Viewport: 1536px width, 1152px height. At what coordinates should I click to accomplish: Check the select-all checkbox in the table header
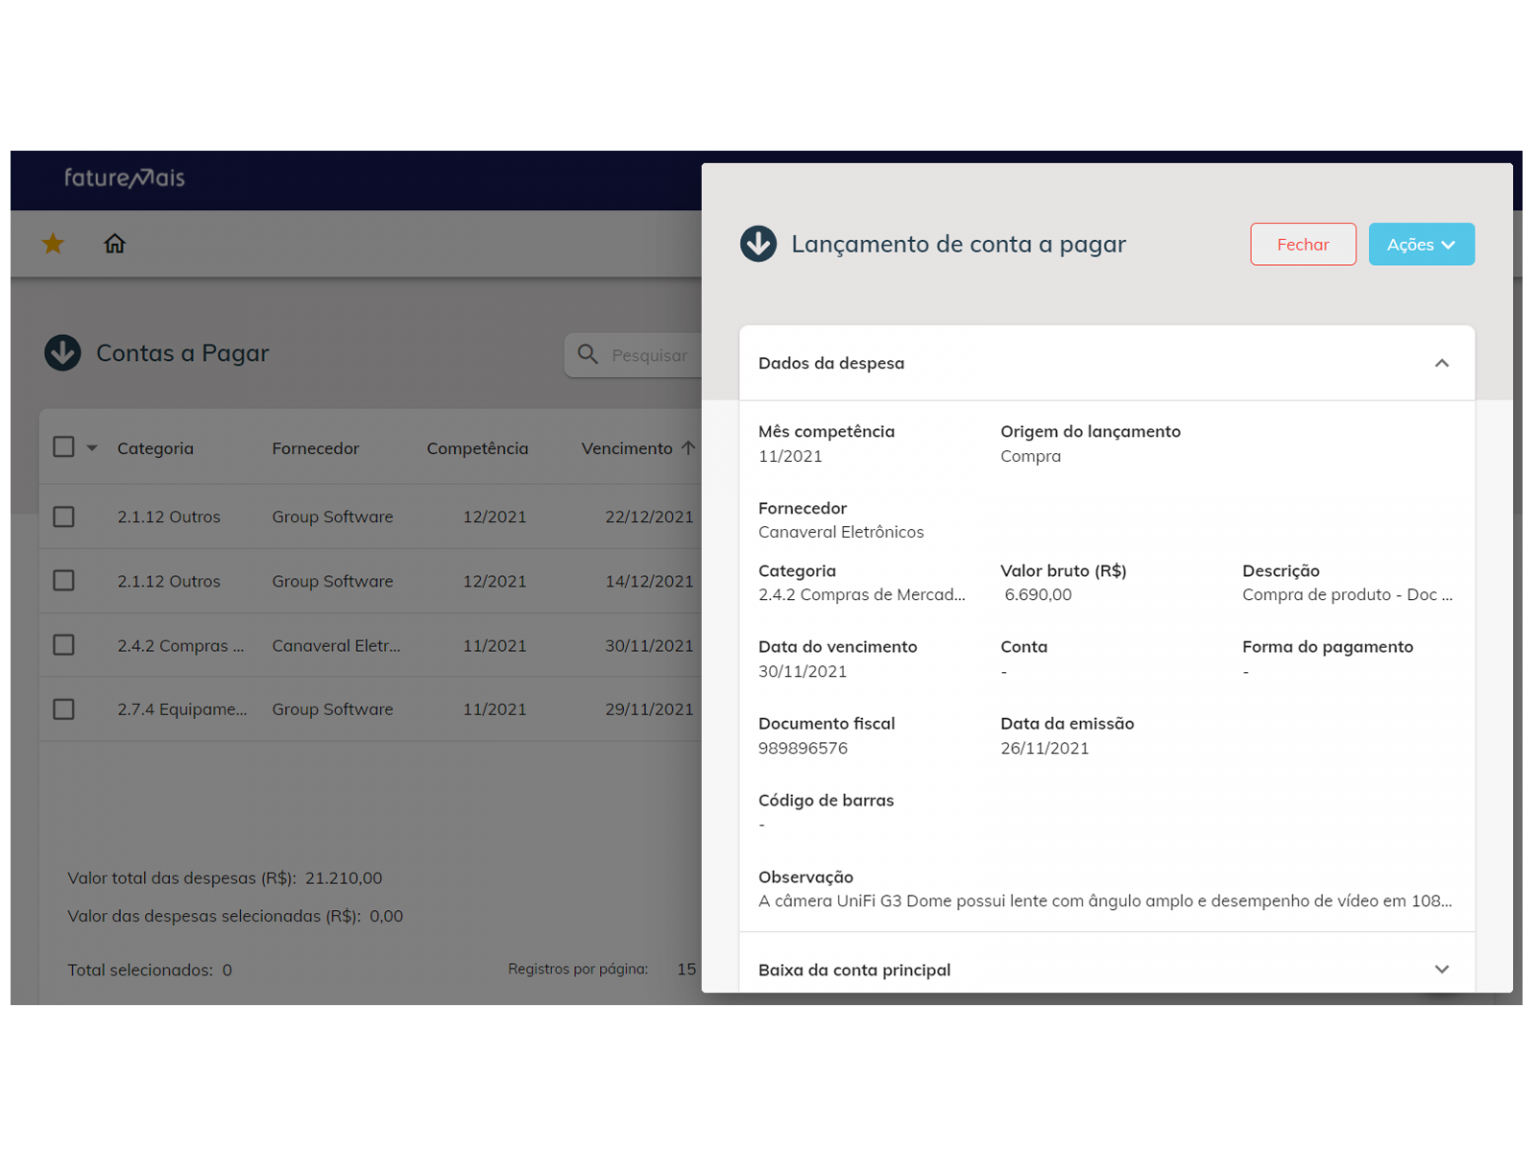click(x=63, y=446)
